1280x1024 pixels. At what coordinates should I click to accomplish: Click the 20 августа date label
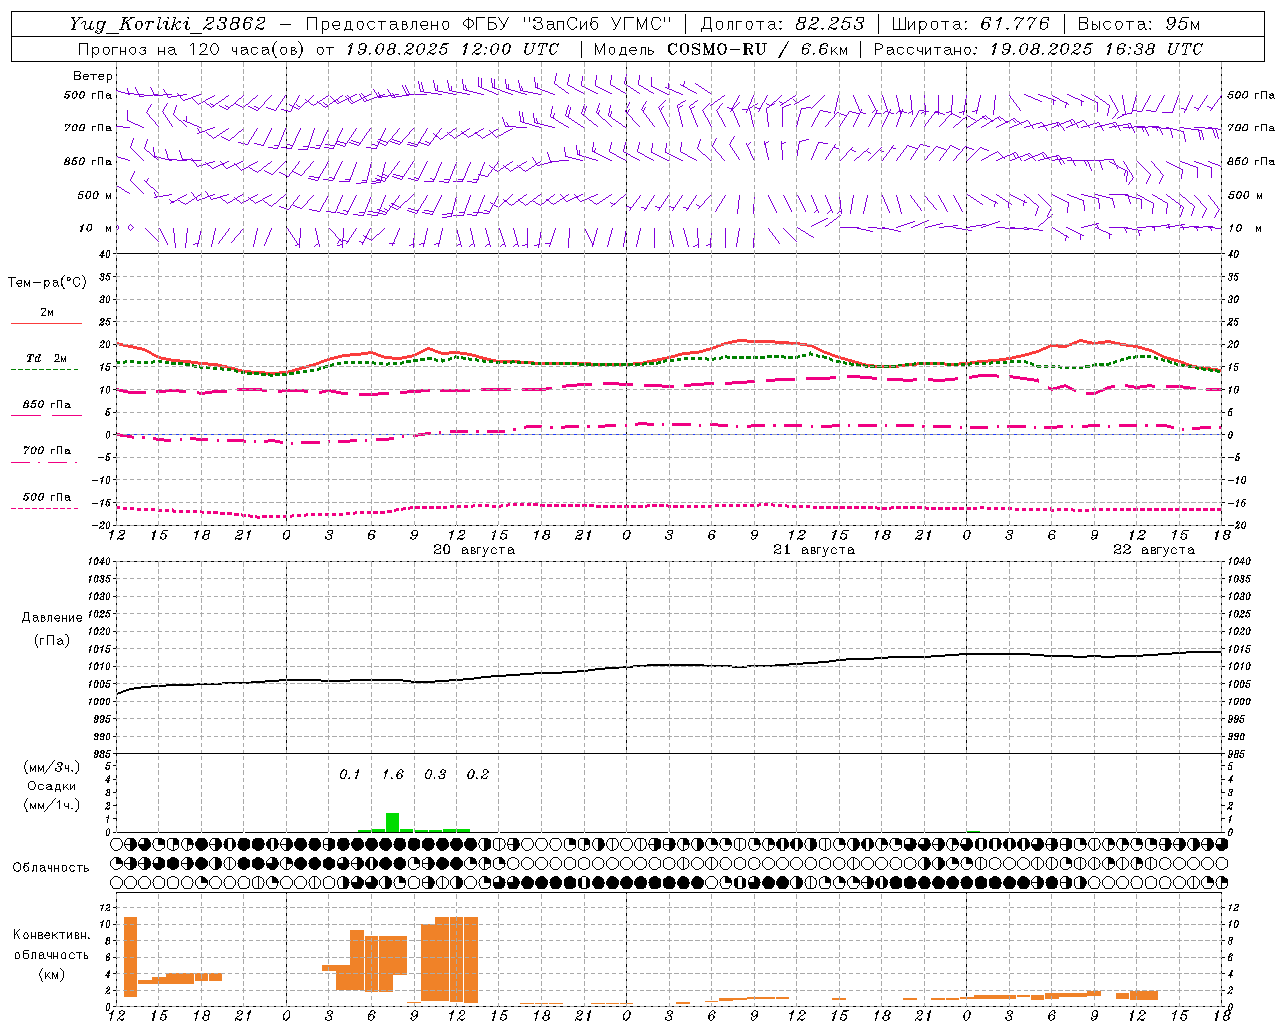[x=474, y=550]
